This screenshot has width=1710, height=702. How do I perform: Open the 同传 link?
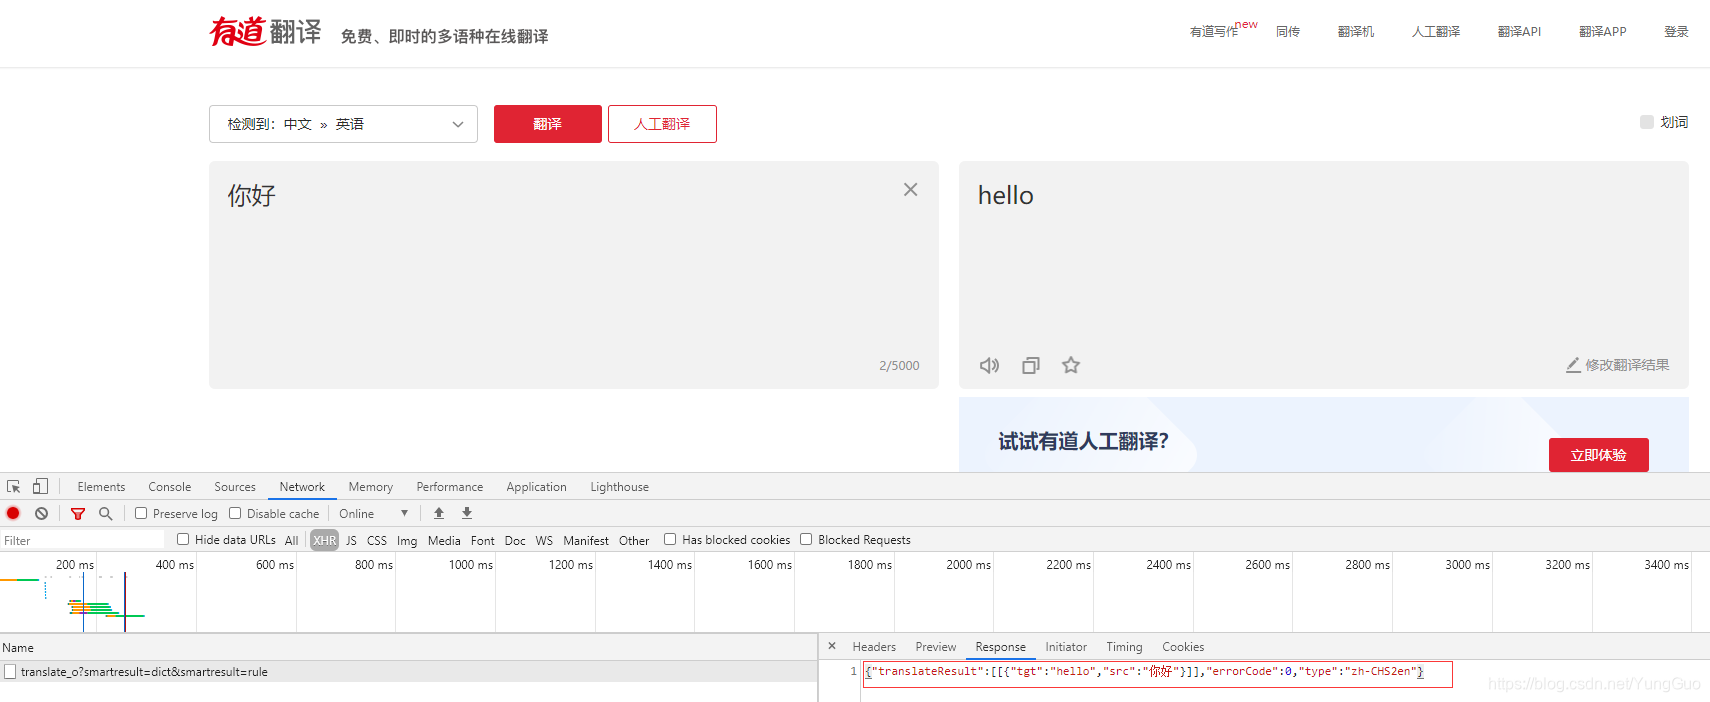click(x=1288, y=32)
